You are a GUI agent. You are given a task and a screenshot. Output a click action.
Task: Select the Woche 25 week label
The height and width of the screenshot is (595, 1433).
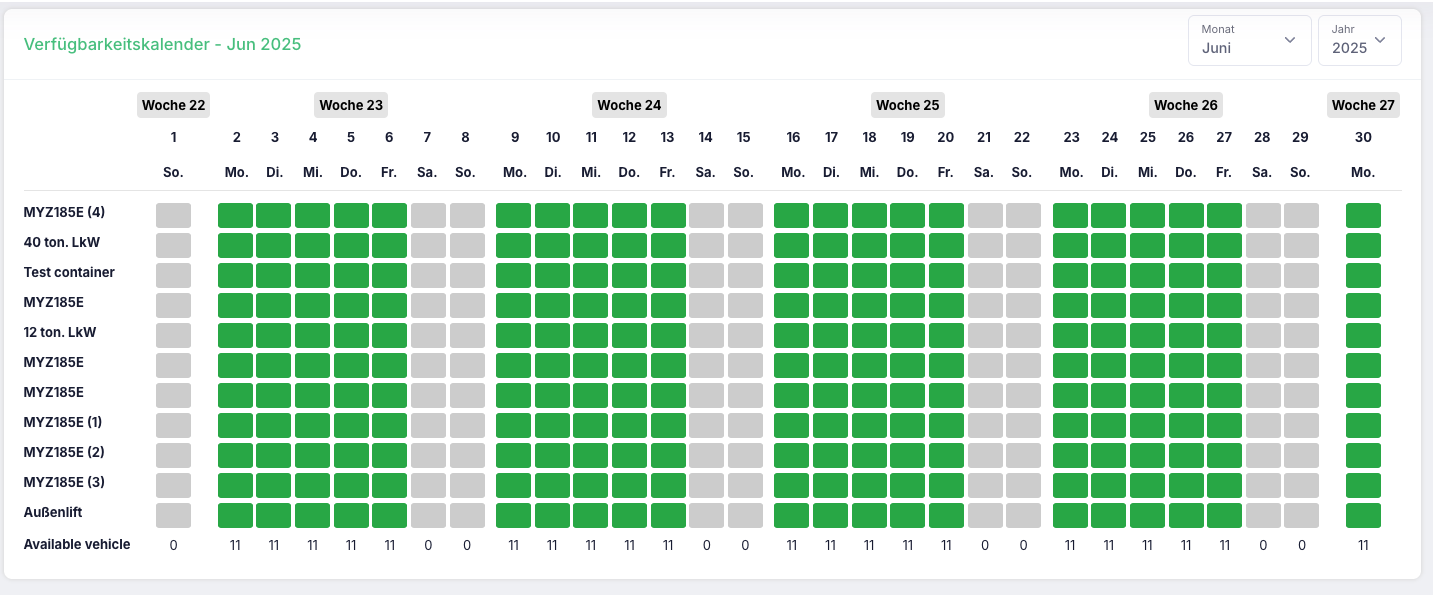(908, 105)
